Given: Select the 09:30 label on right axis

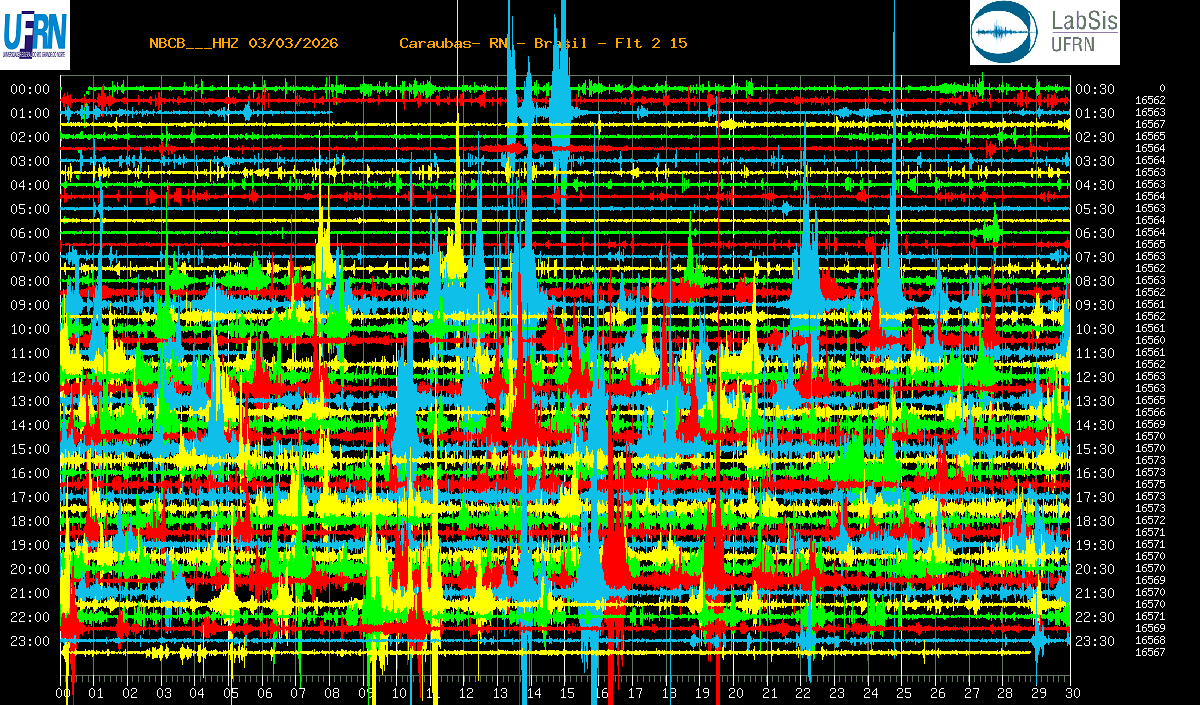Looking at the screenshot, I should point(1094,305).
